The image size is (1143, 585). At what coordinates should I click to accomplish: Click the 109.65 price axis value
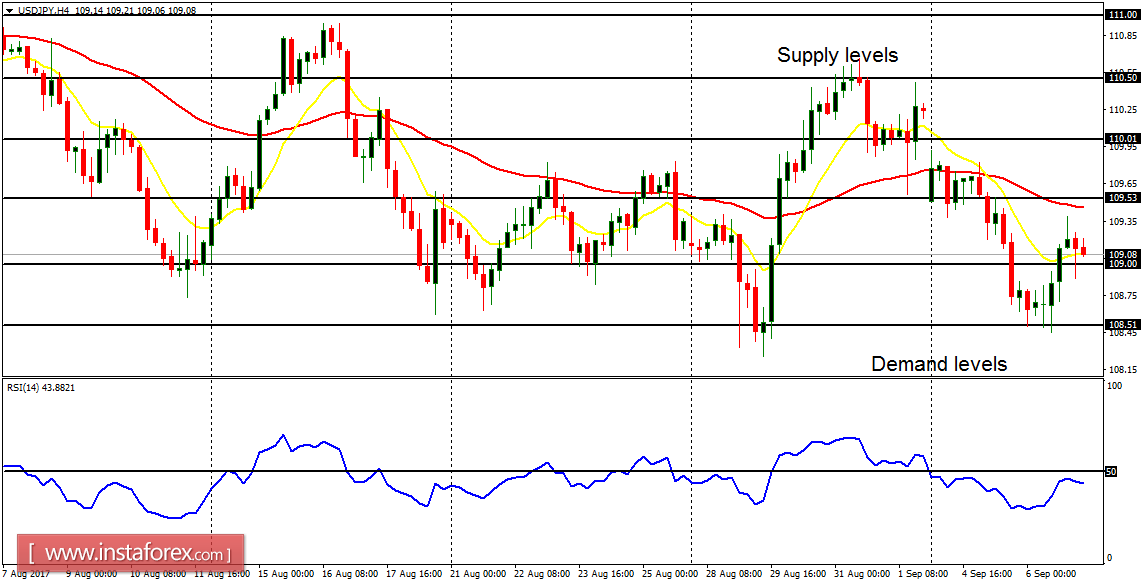click(x=1123, y=184)
